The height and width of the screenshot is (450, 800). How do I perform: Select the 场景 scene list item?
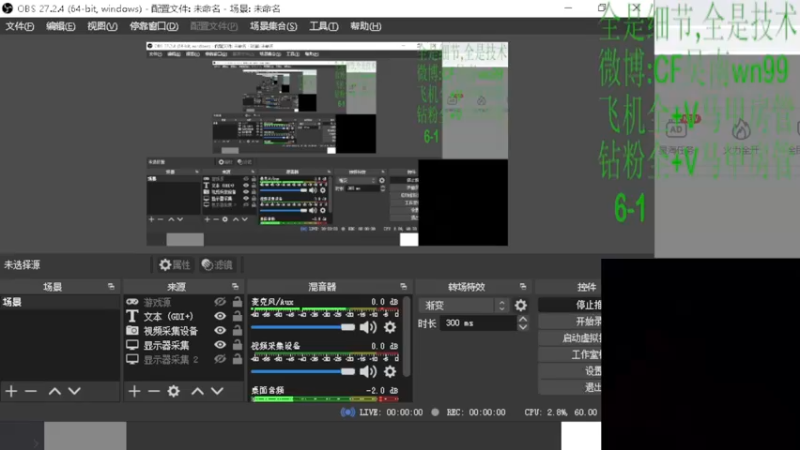pyautogui.click(x=60, y=302)
